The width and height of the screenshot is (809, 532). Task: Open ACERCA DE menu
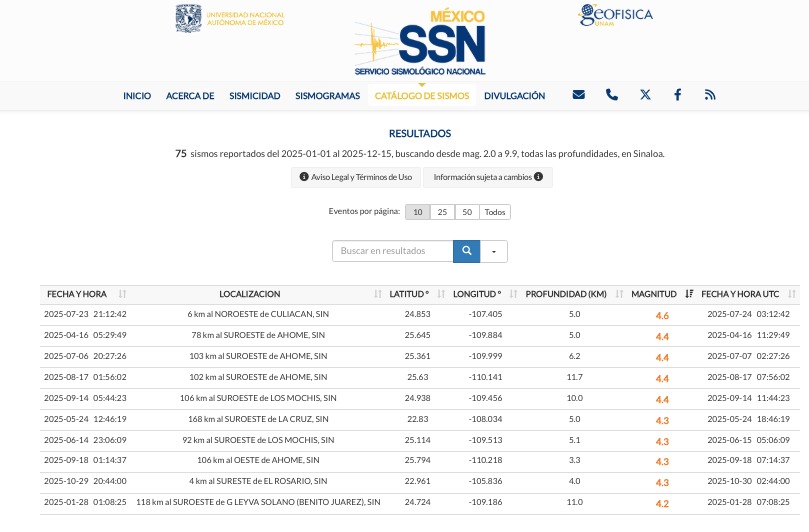(x=190, y=96)
